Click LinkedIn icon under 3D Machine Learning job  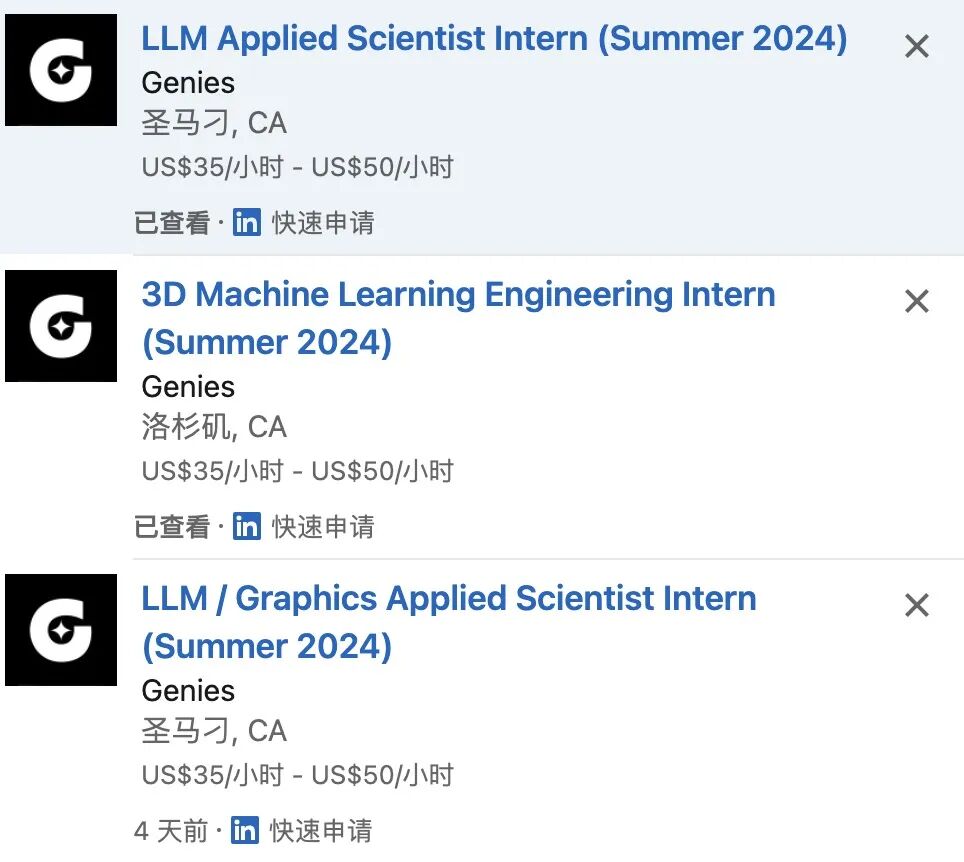(246, 526)
